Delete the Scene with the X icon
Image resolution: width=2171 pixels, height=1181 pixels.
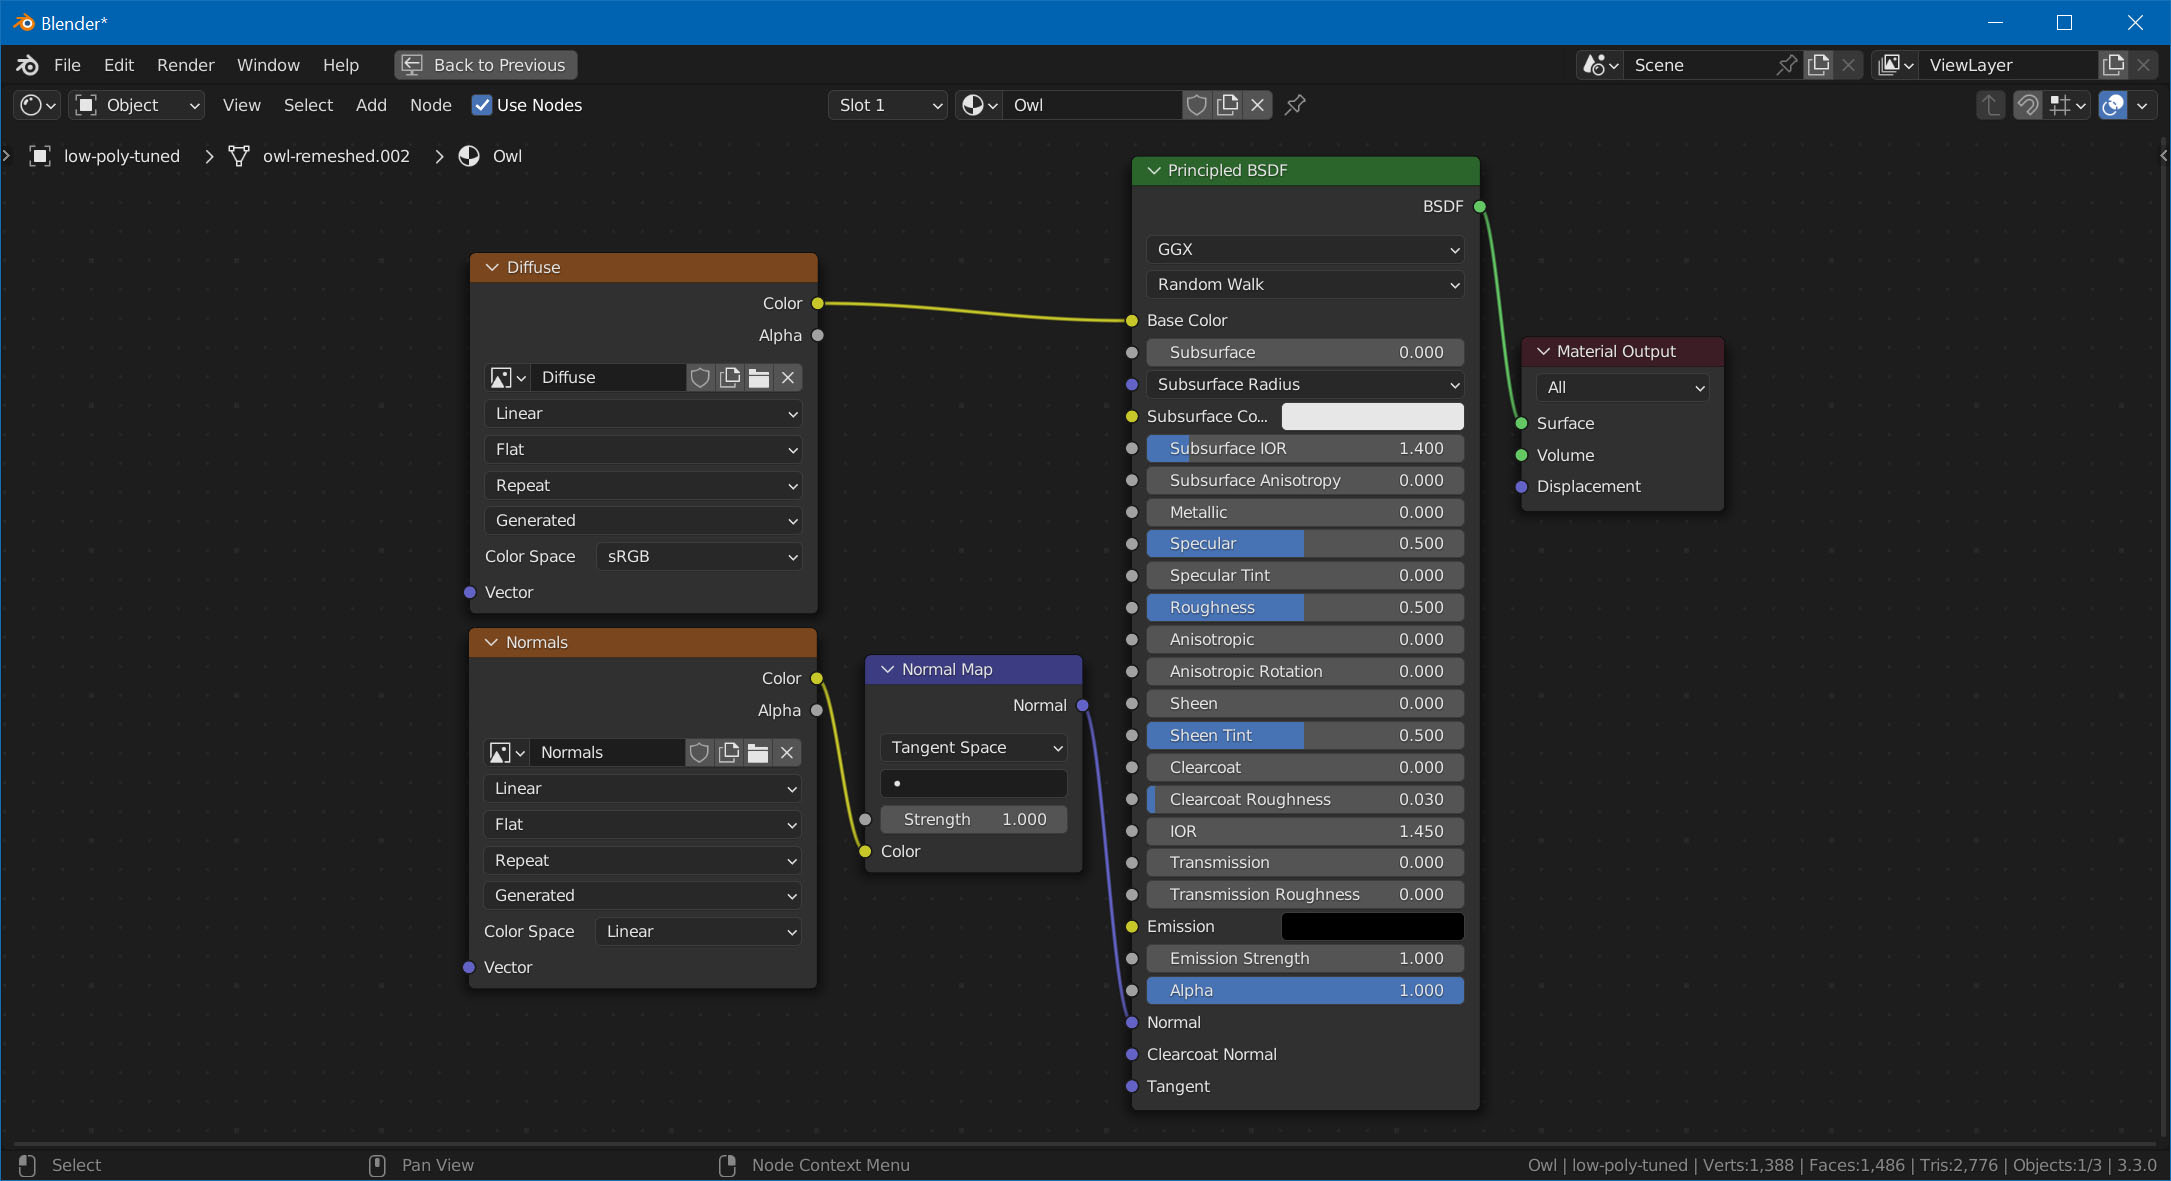pyautogui.click(x=1849, y=65)
